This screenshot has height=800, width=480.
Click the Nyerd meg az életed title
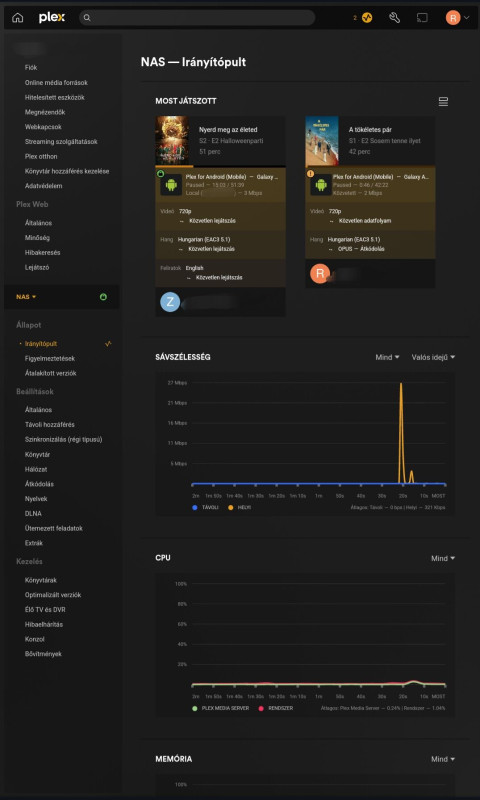(228, 130)
